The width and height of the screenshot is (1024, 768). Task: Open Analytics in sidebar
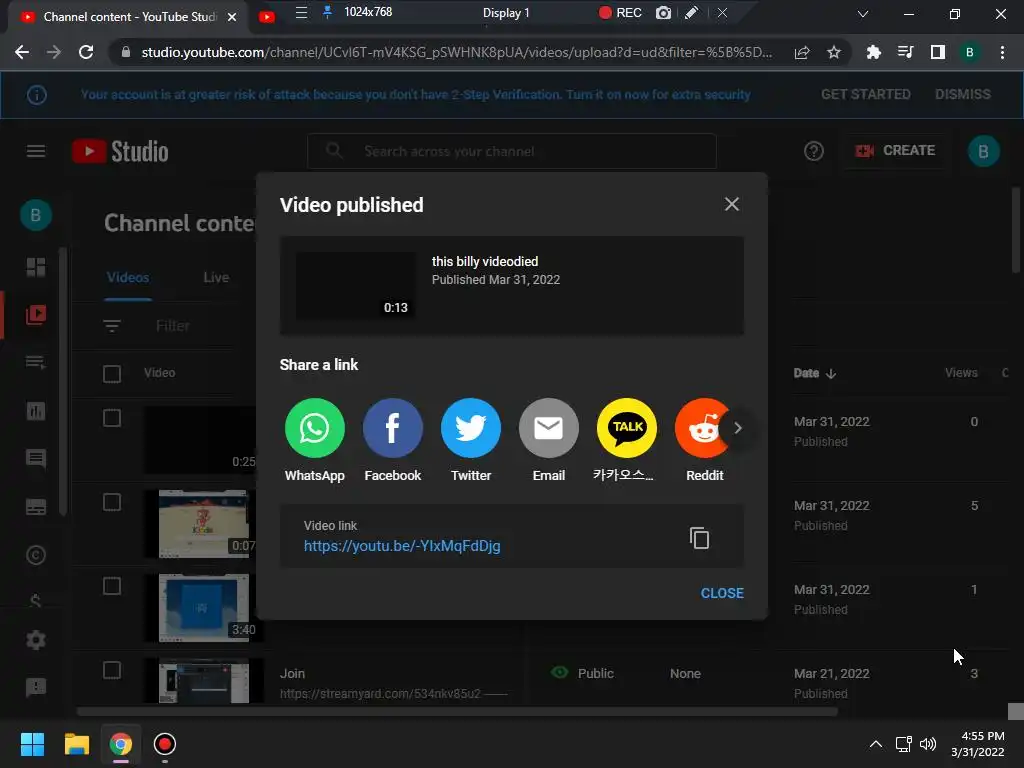[35, 411]
